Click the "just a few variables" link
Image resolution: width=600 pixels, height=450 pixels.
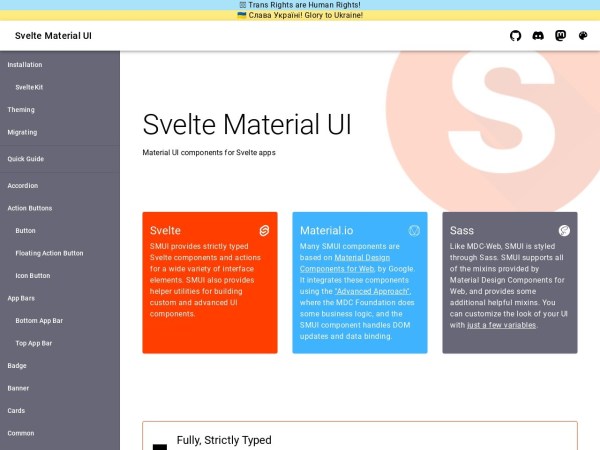(501, 325)
